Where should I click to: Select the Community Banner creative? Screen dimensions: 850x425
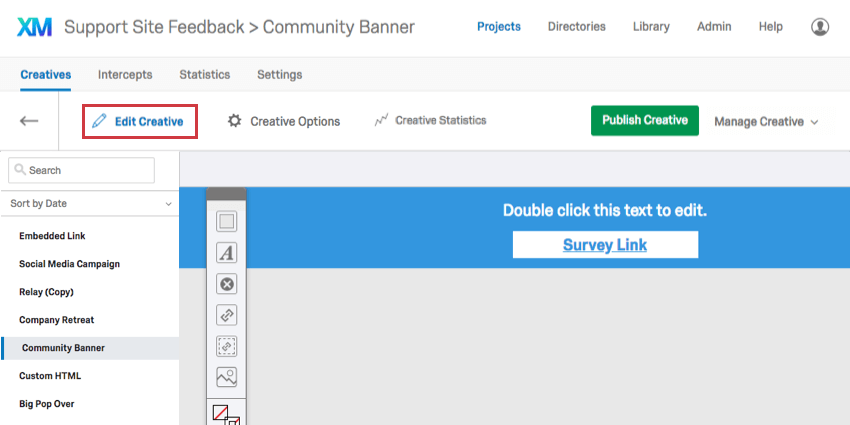pos(89,348)
